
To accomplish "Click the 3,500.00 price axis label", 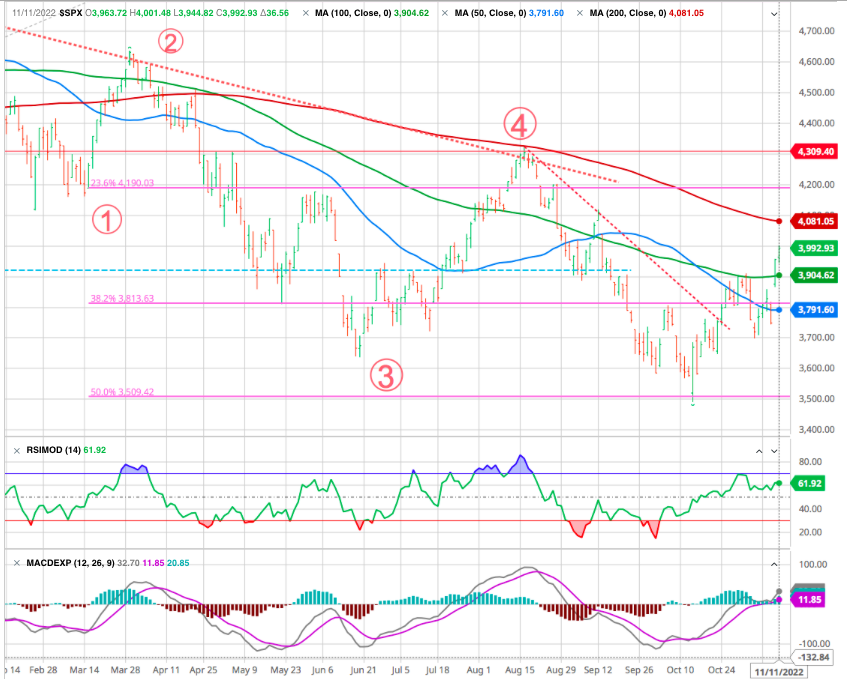I will pyautogui.click(x=816, y=399).
